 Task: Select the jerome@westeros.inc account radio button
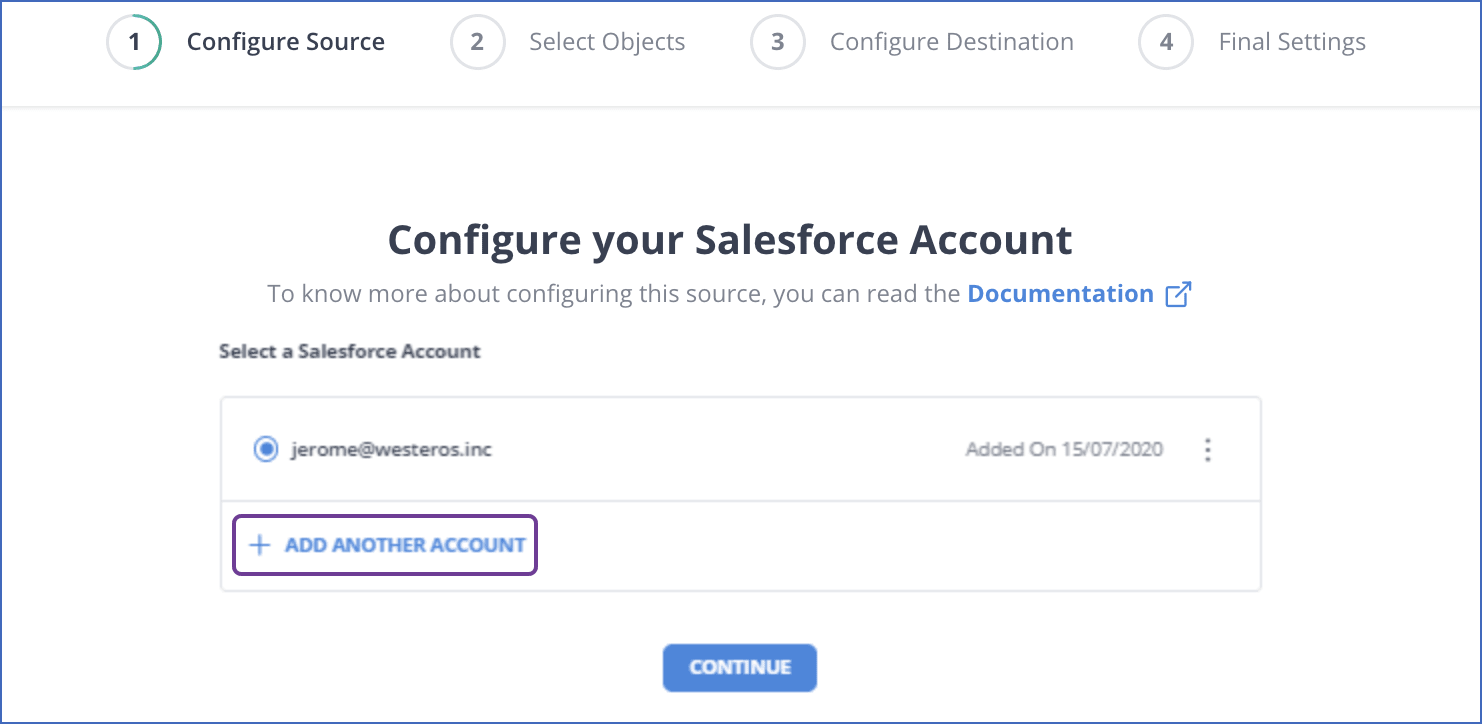coord(266,450)
